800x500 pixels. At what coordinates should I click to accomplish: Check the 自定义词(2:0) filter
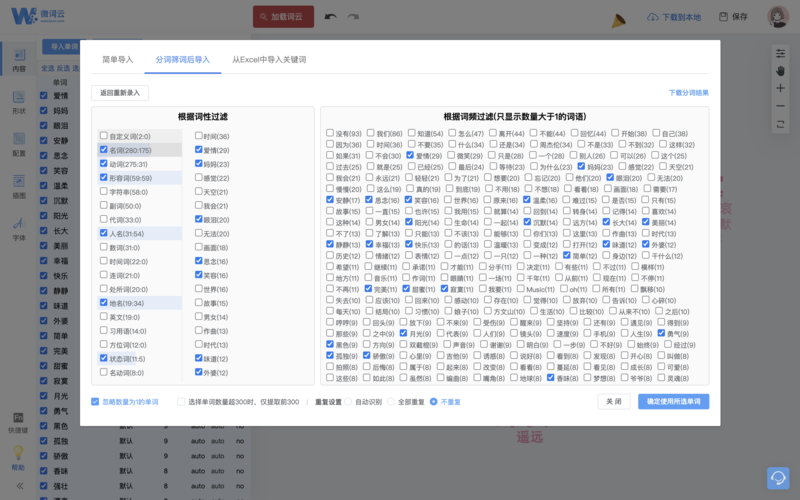click(x=104, y=136)
